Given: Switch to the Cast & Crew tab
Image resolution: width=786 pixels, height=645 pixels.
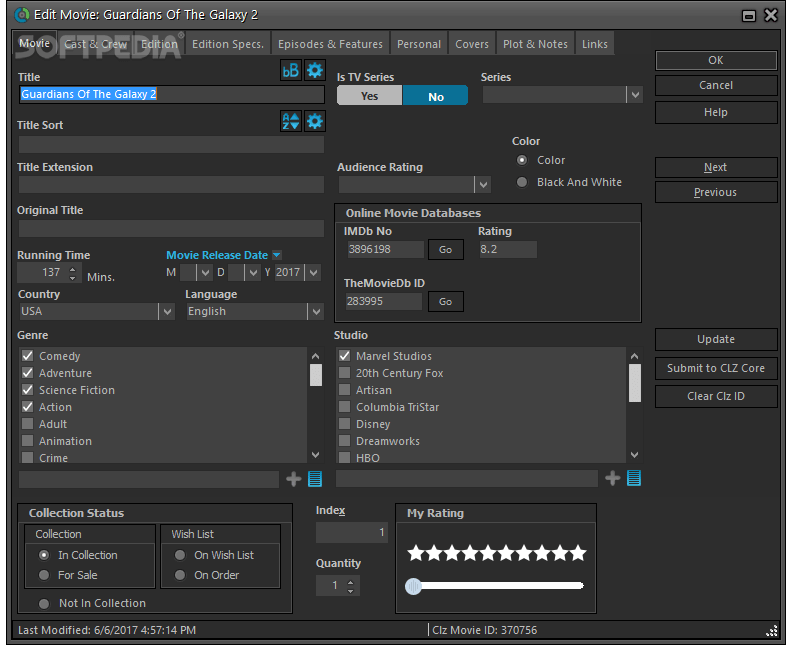Looking at the screenshot, I should click(x=95, y=44).
